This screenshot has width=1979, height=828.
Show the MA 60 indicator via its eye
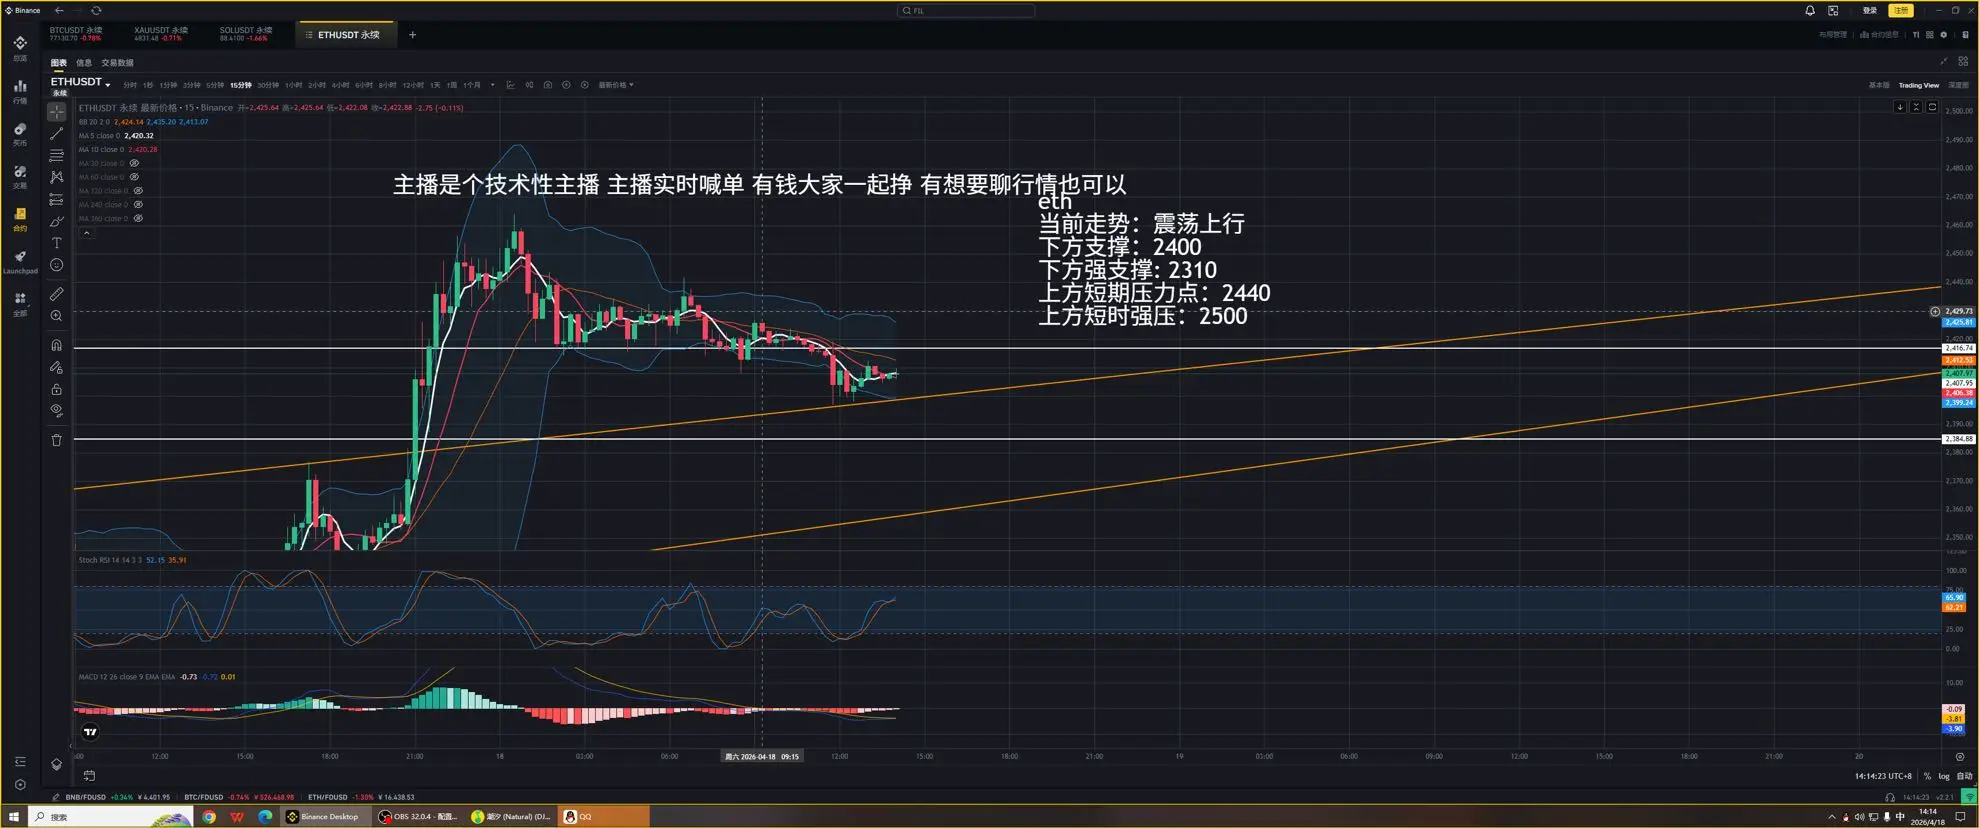point(134,177)
